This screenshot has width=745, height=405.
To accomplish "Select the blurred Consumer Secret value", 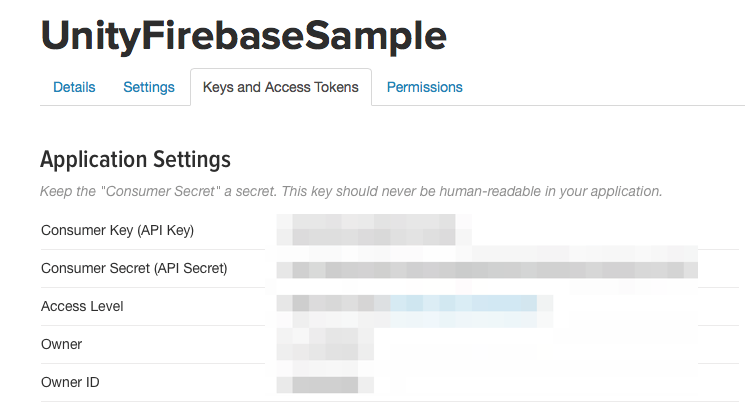I will 486,268.
